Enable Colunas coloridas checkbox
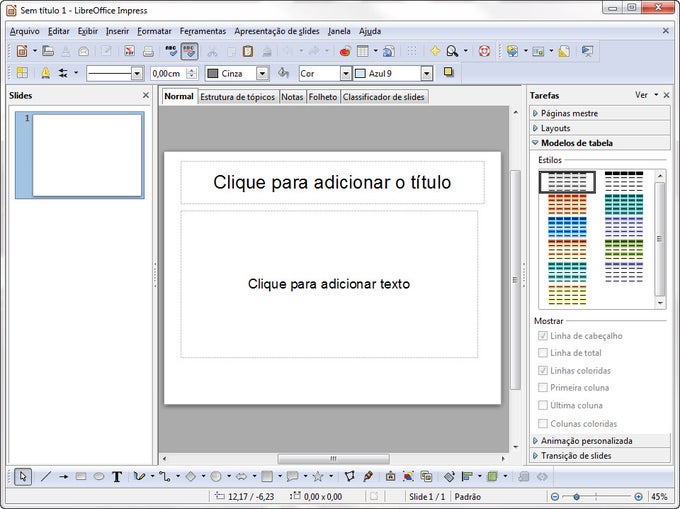Viewport: 680px width, 509px height. click(543, 424)
